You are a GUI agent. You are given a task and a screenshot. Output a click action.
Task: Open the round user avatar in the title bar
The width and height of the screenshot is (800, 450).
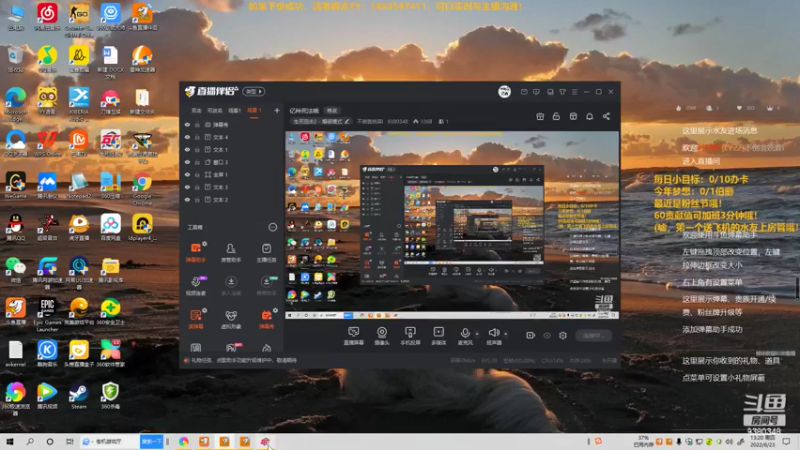coord(504,91)
